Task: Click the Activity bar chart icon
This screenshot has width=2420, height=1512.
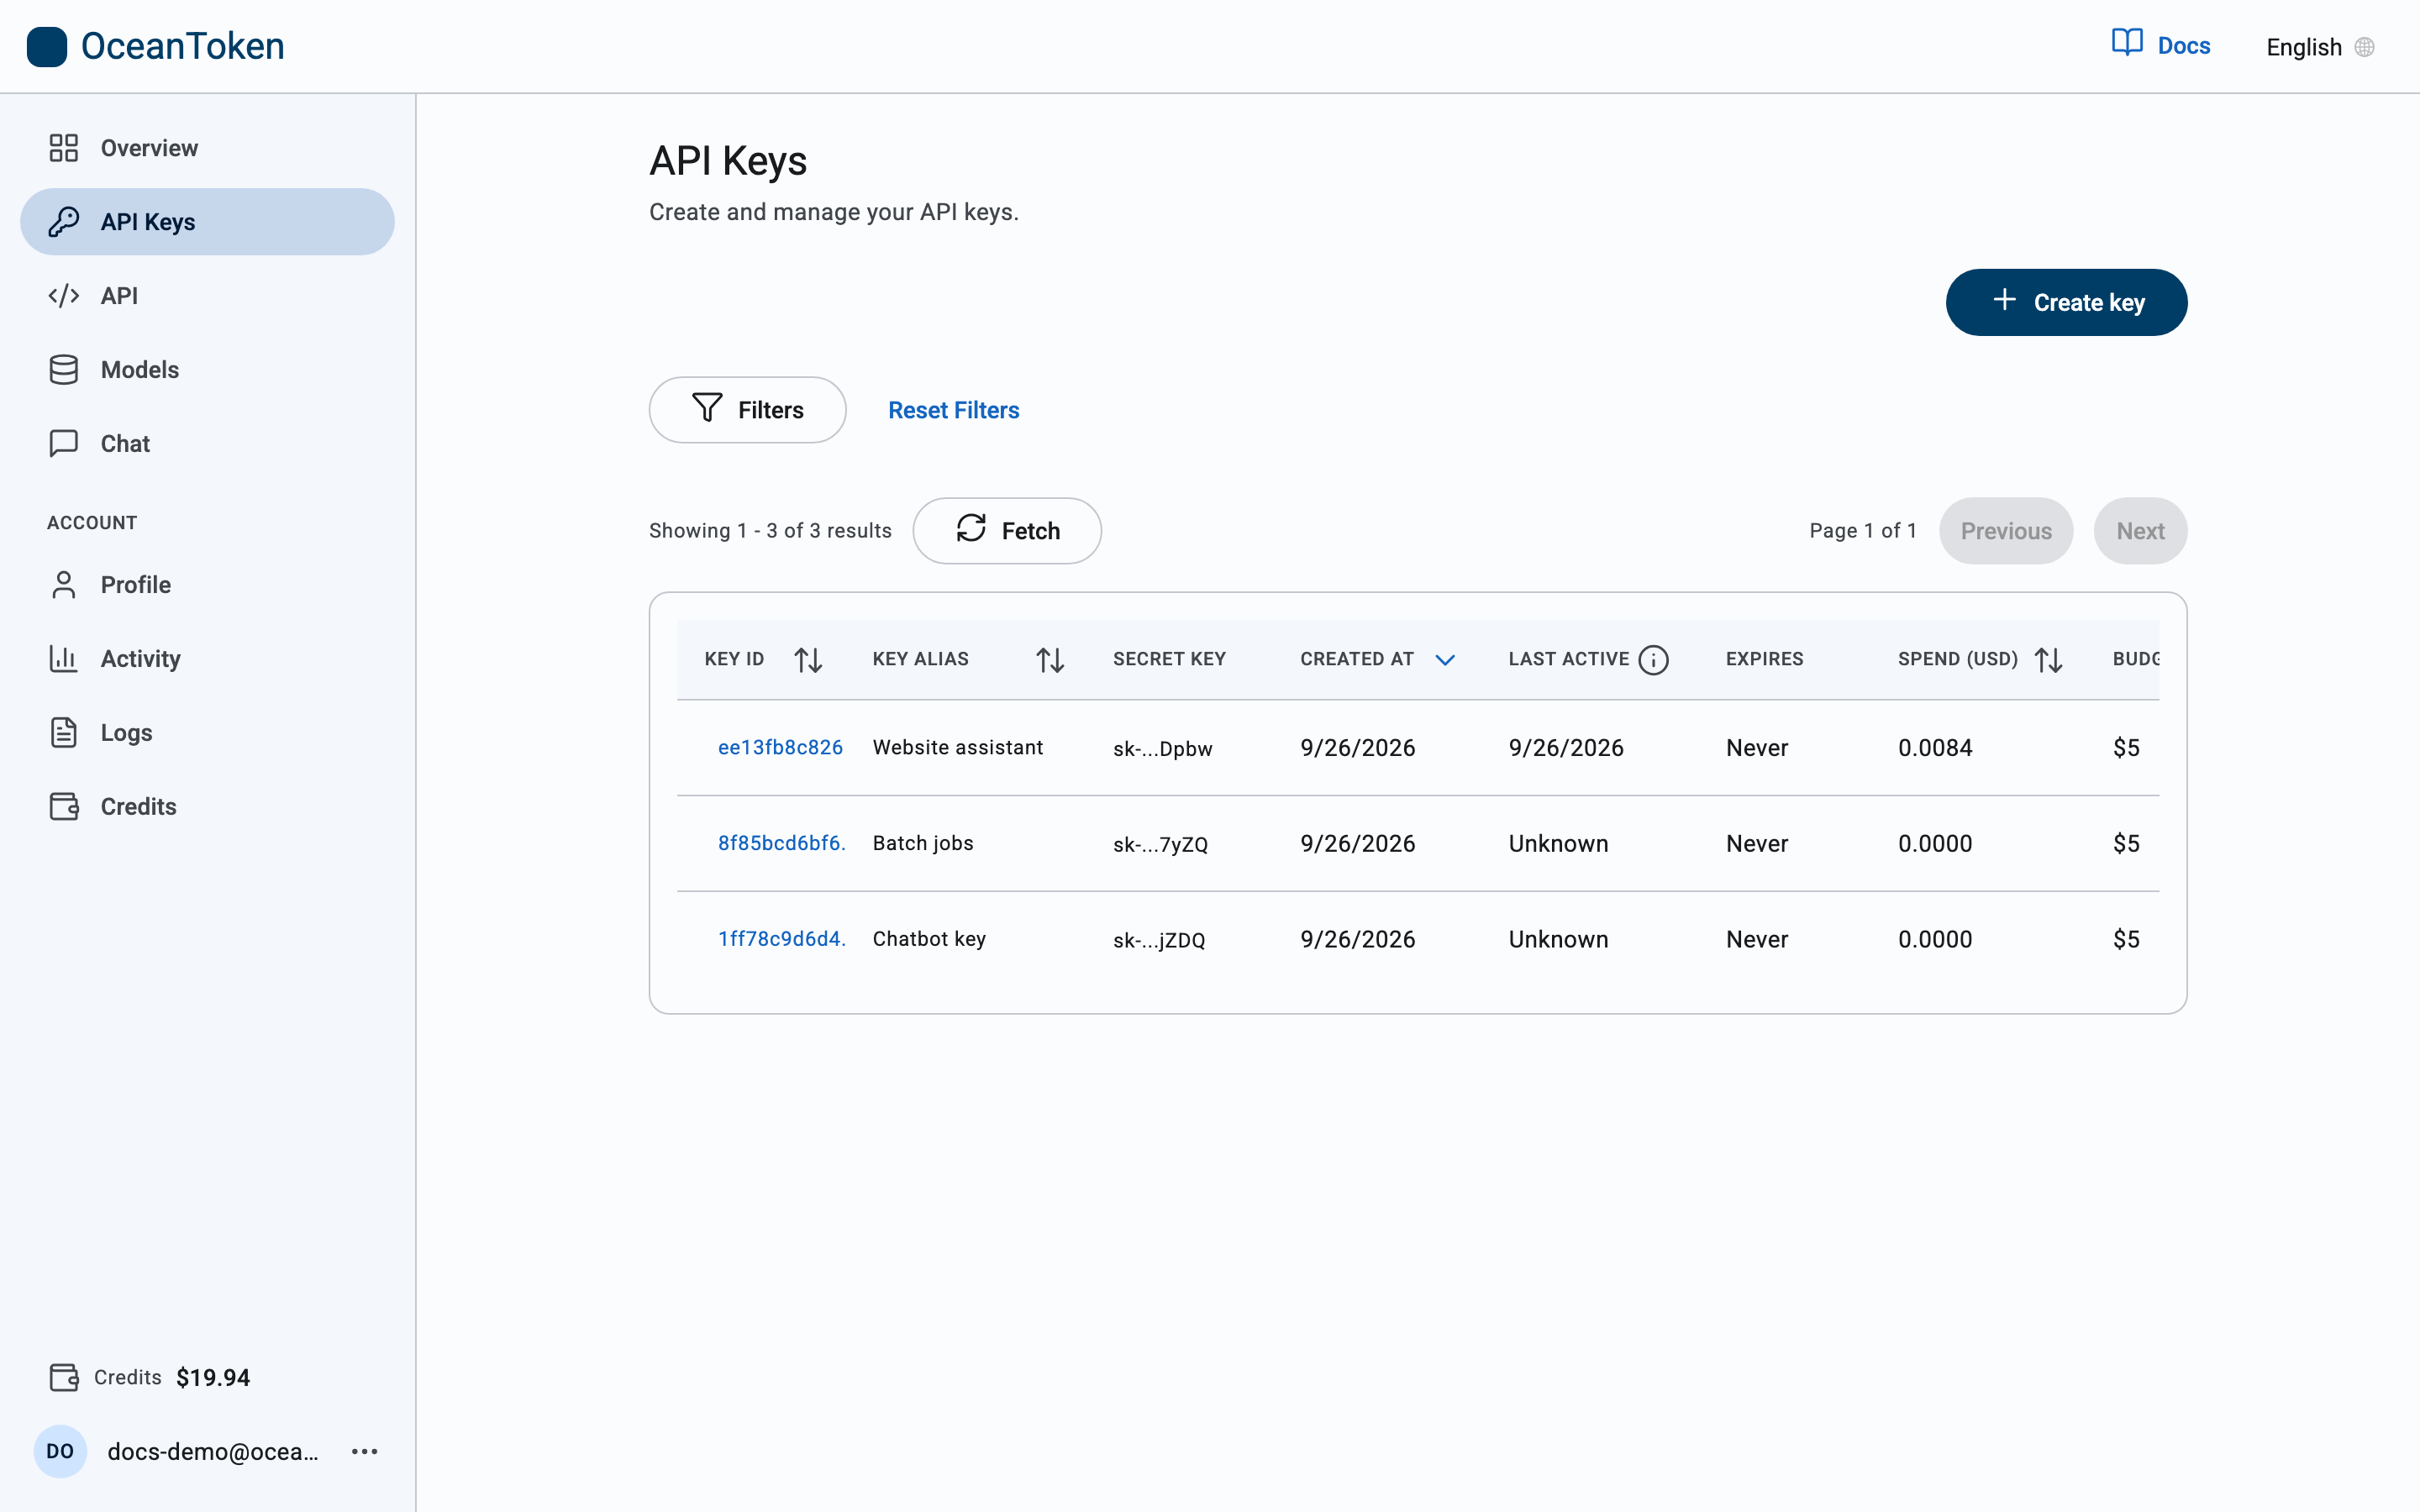Action: (x=64, y=658)
